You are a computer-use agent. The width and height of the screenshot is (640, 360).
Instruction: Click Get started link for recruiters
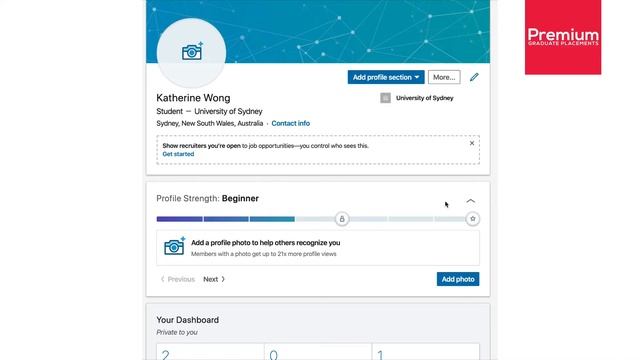[178, 154]
